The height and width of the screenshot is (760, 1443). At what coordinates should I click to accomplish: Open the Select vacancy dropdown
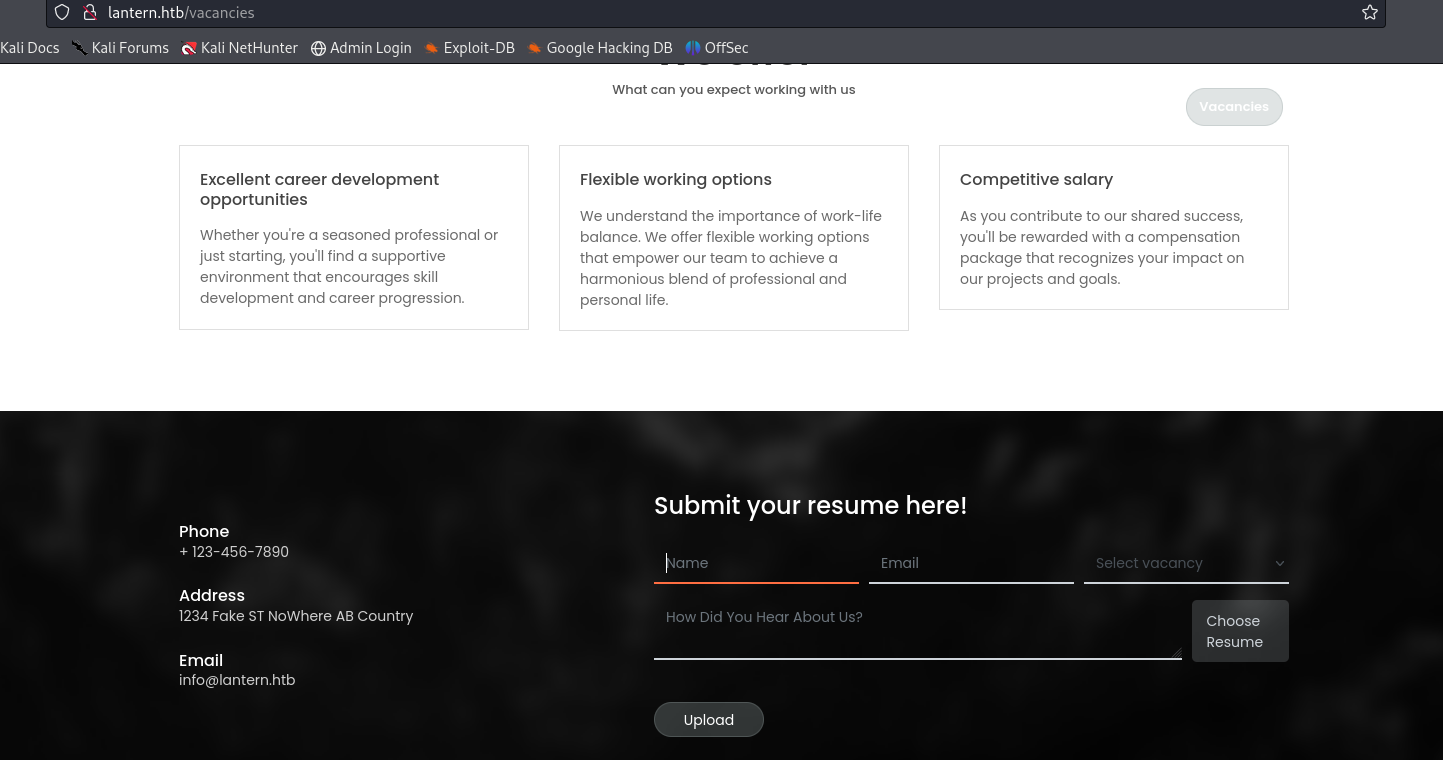1186,563
